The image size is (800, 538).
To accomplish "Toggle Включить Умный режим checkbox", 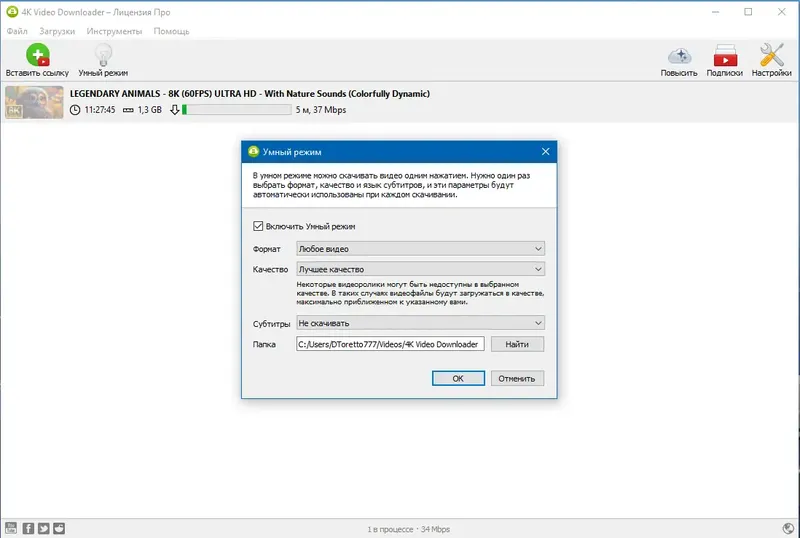I will click(x=258, y=226).
